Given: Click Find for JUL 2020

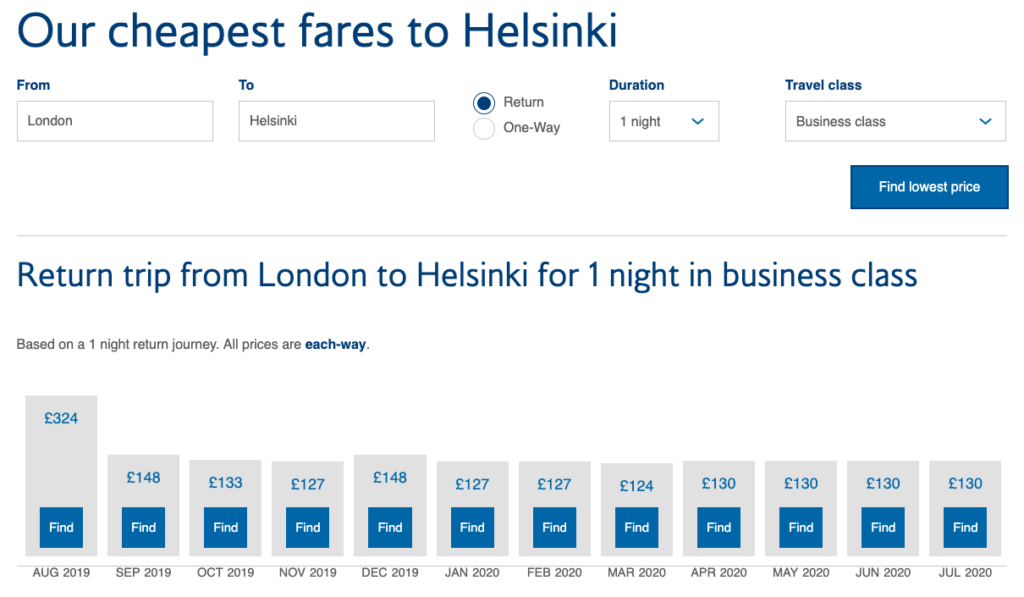Looking at the screenshot, I should pos(965,527).
